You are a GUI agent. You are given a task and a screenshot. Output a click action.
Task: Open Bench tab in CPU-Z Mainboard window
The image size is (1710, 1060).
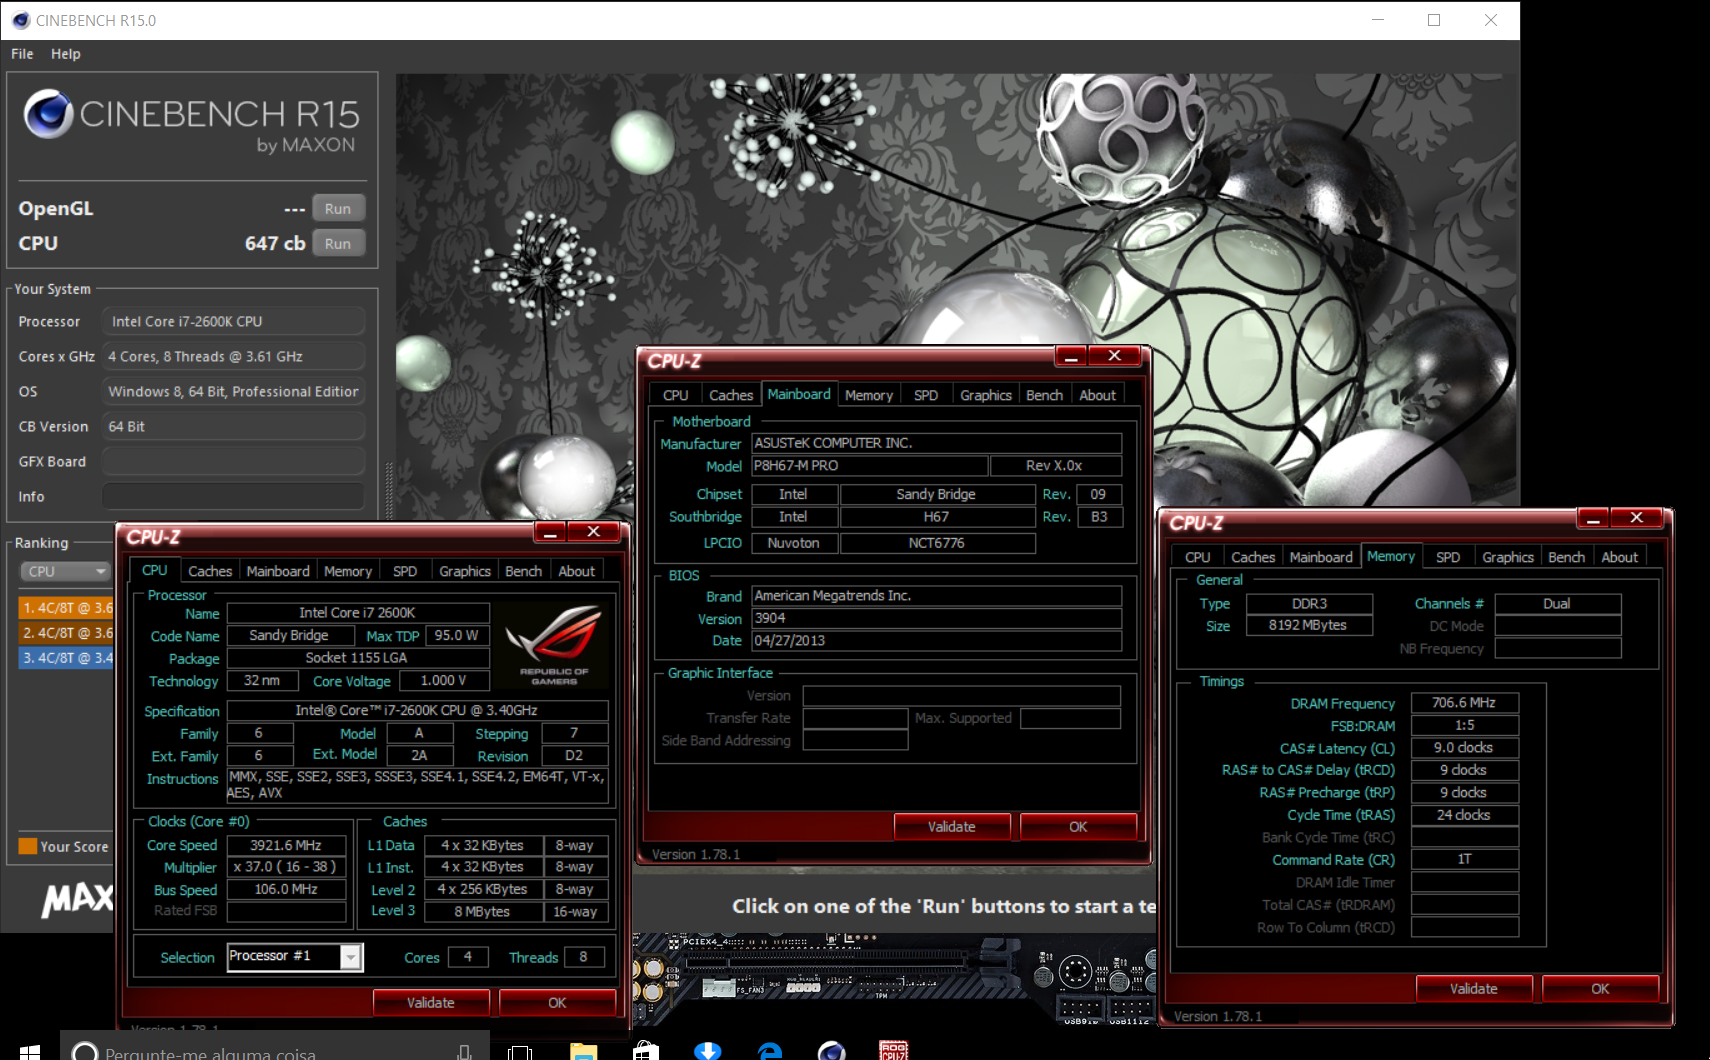(1045, 395)
